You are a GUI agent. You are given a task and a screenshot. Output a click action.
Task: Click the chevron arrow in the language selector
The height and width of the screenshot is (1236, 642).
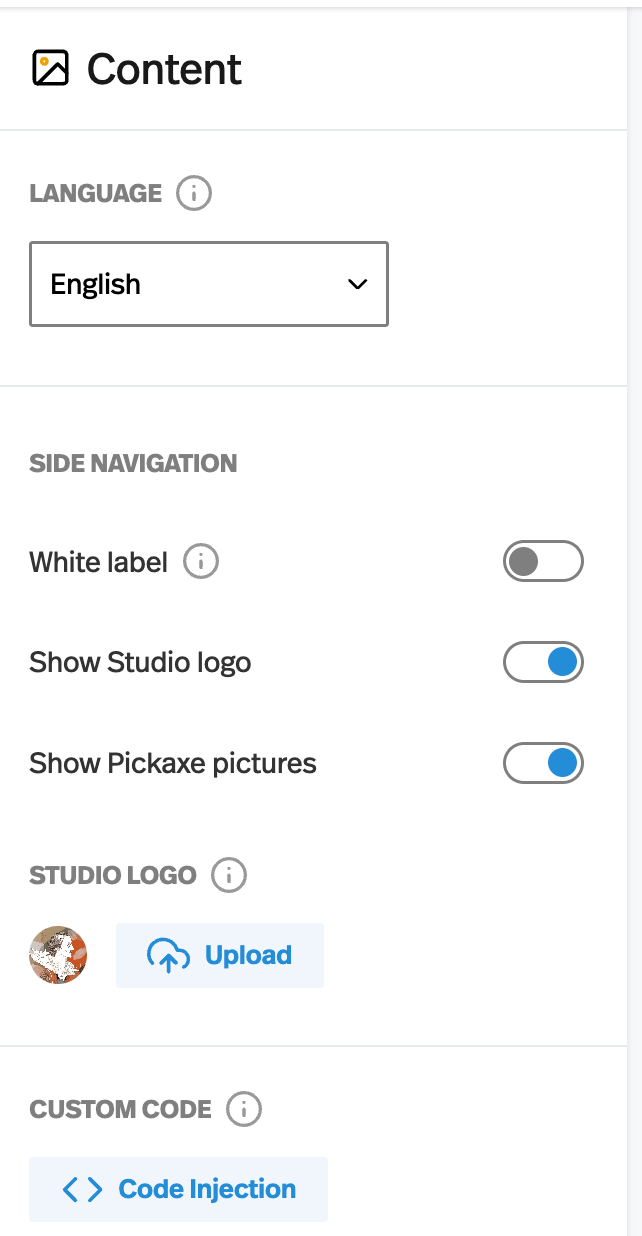[x=357, y=284]
